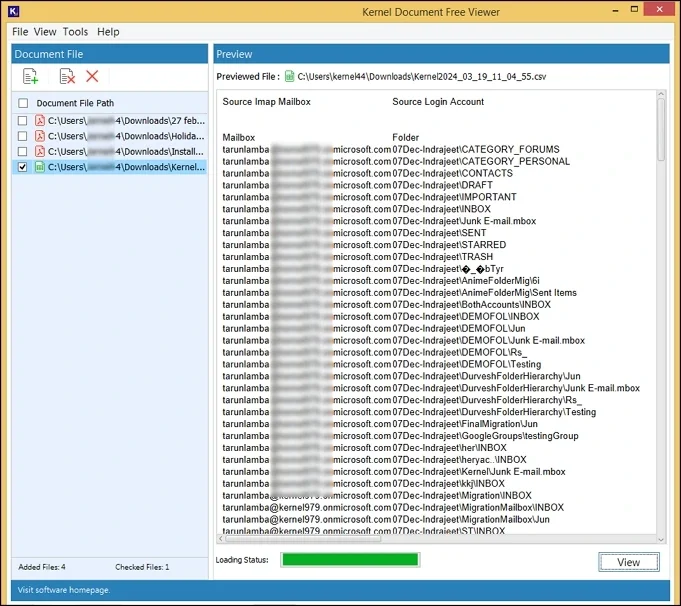Select the Downloads\27 feb file row
Viewport: 681px width, 606px height.
[109, 120]
